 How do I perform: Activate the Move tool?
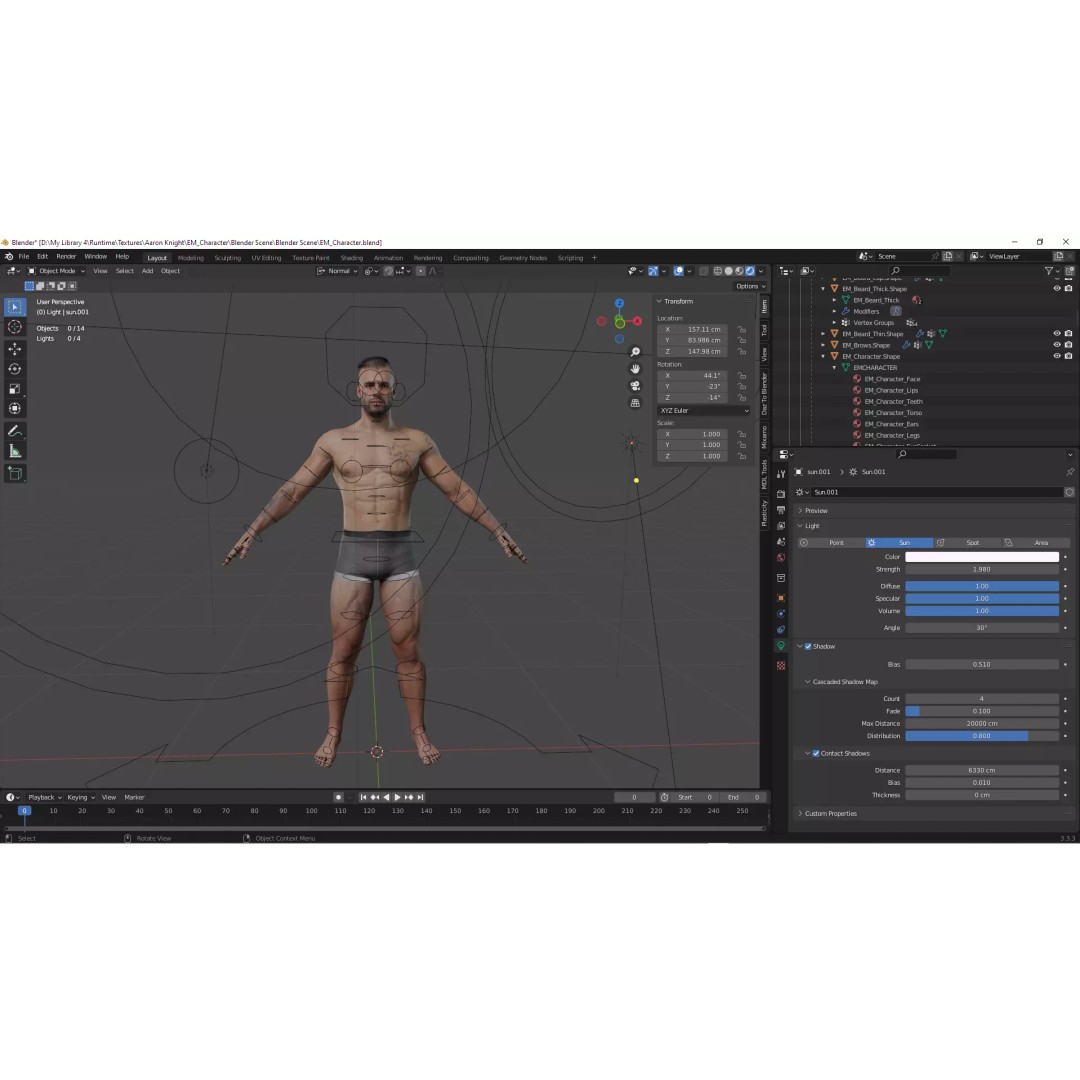point(14,349)
